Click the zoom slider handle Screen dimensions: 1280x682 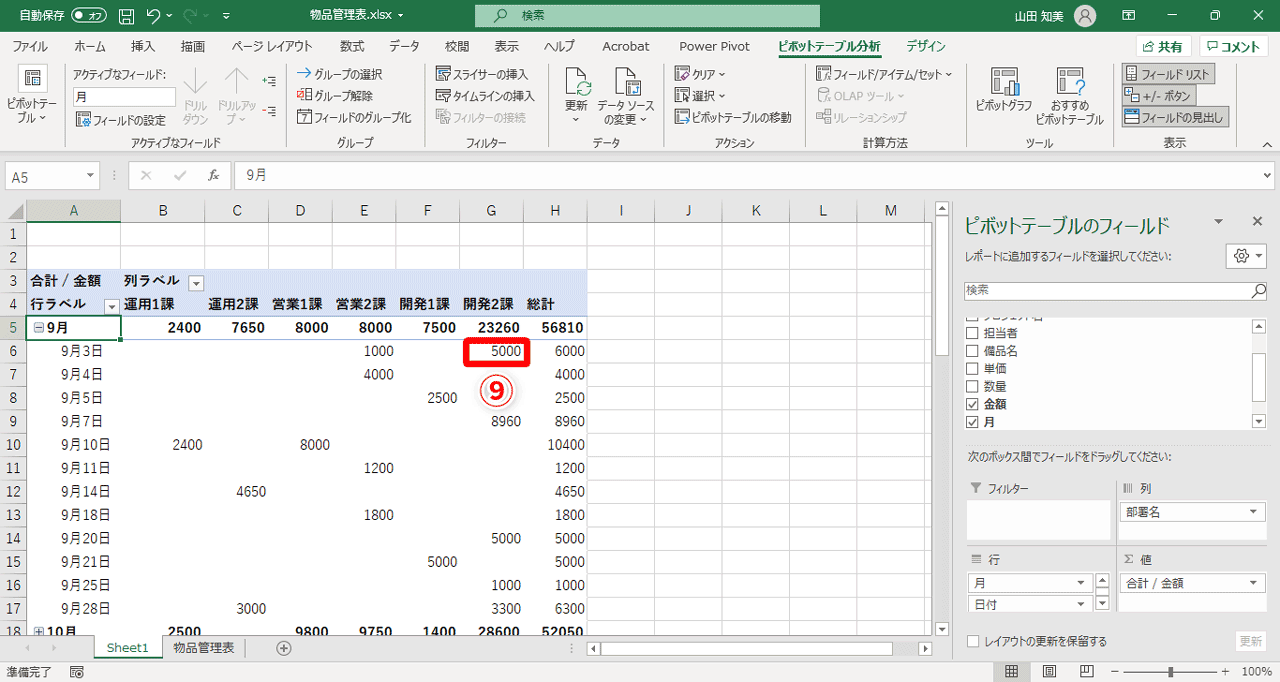1170,672
